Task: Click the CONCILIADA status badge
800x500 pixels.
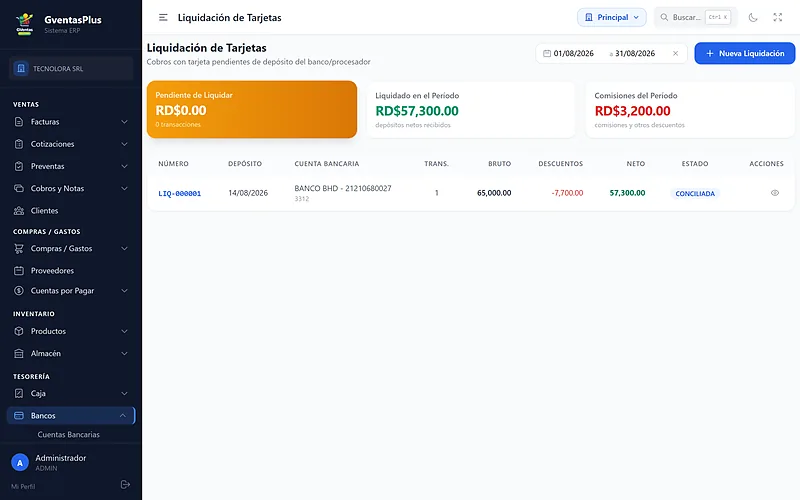Action: [x=695, y=193]
